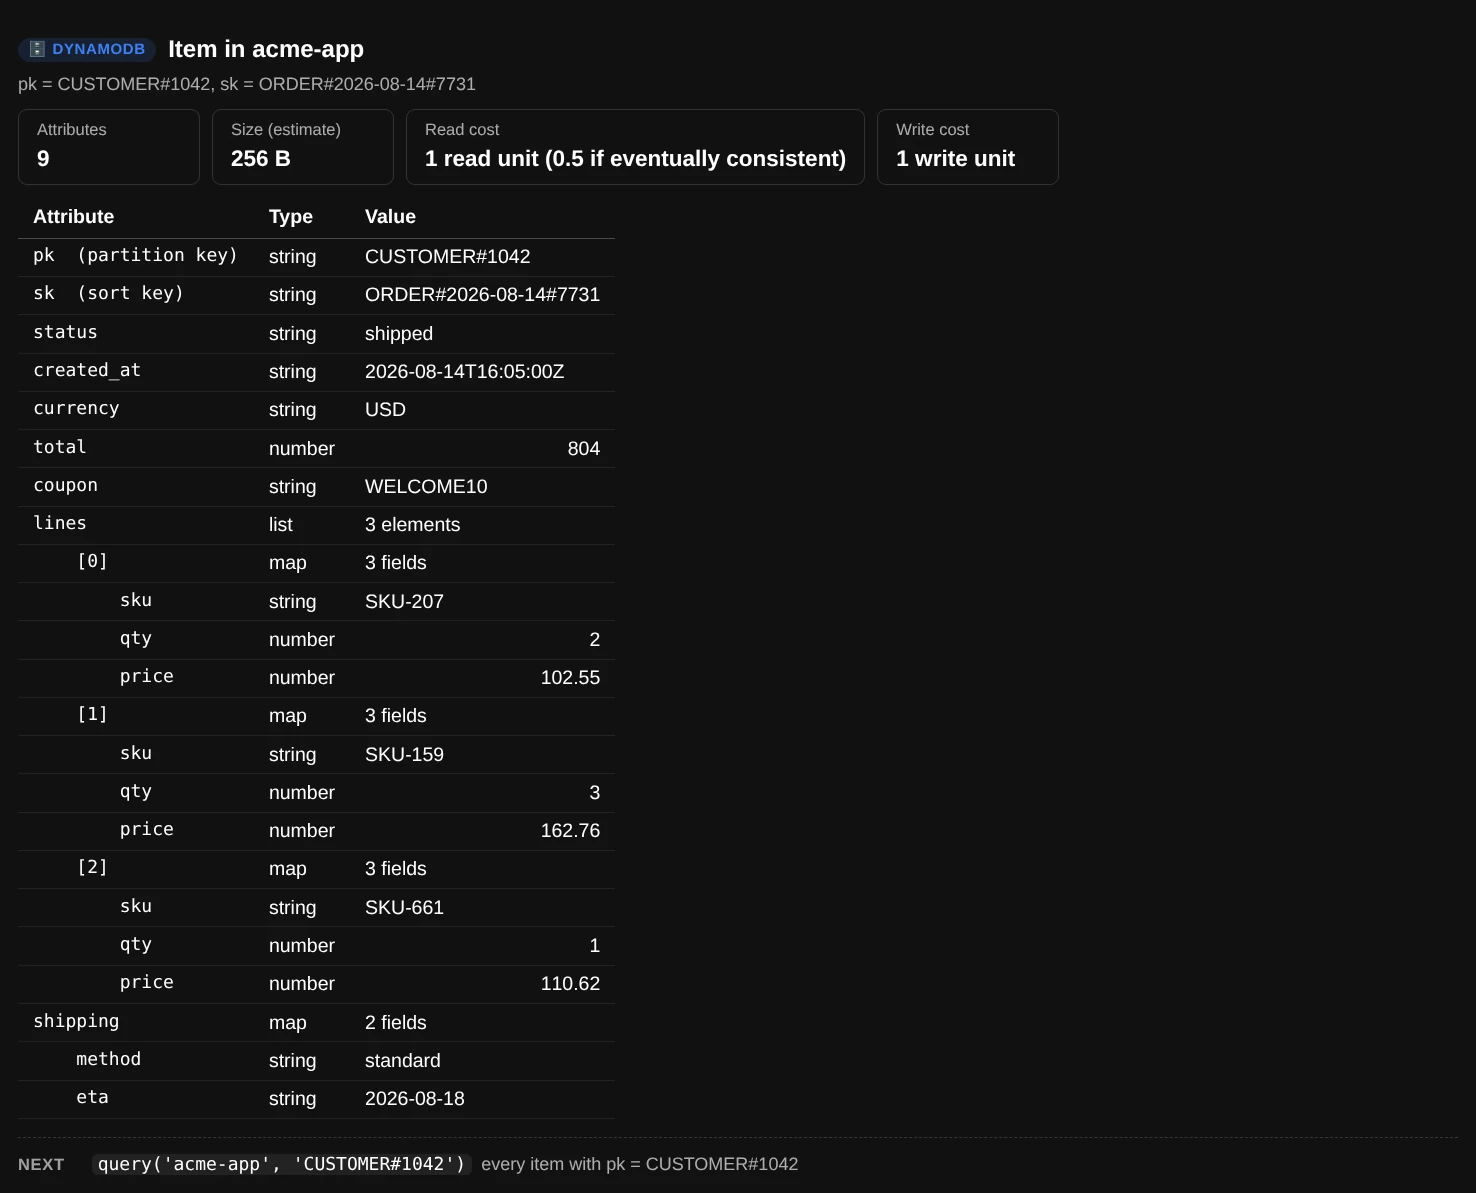Image resolution: width=1476 pixels, height=1193 pixels.
Task: Click the Attribute column header
Action: click(x=74, y=217)
